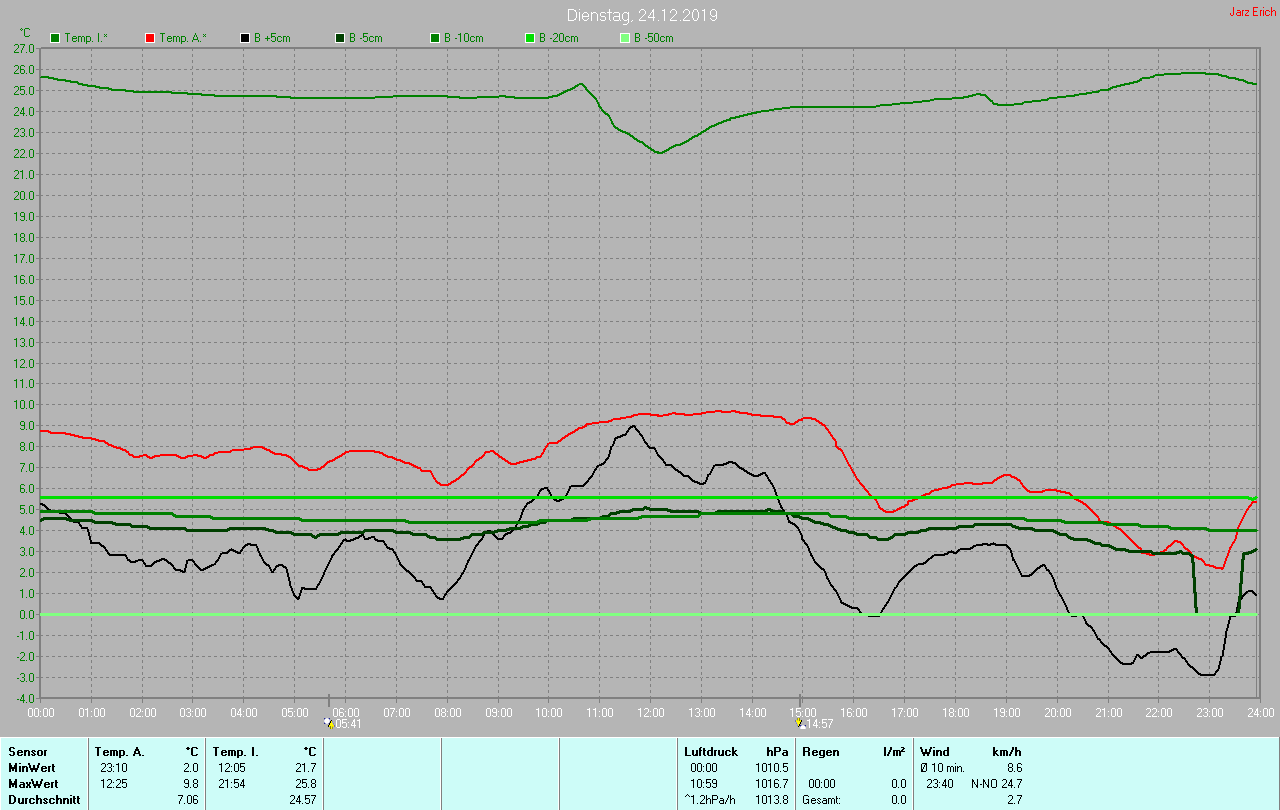Click the MaxWert row label
1280x810 pixels.
point(33,783)
